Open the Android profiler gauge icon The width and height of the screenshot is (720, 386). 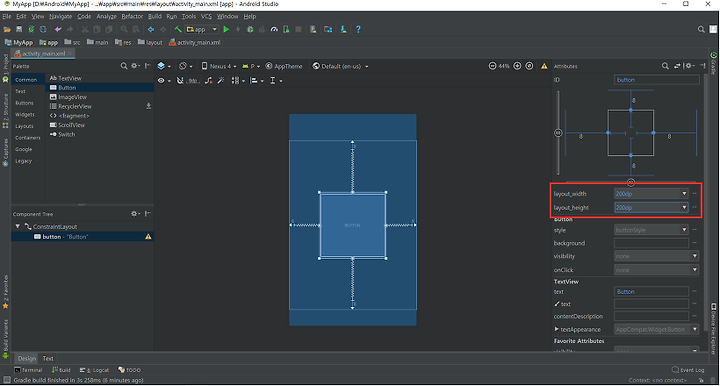[x=274, y=29]
